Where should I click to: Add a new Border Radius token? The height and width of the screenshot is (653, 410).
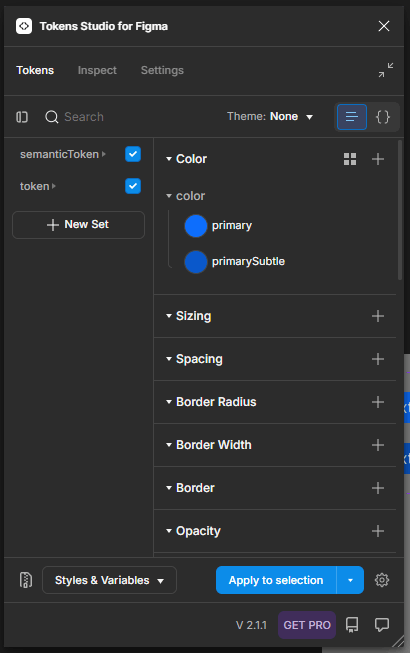pos(378,402)
